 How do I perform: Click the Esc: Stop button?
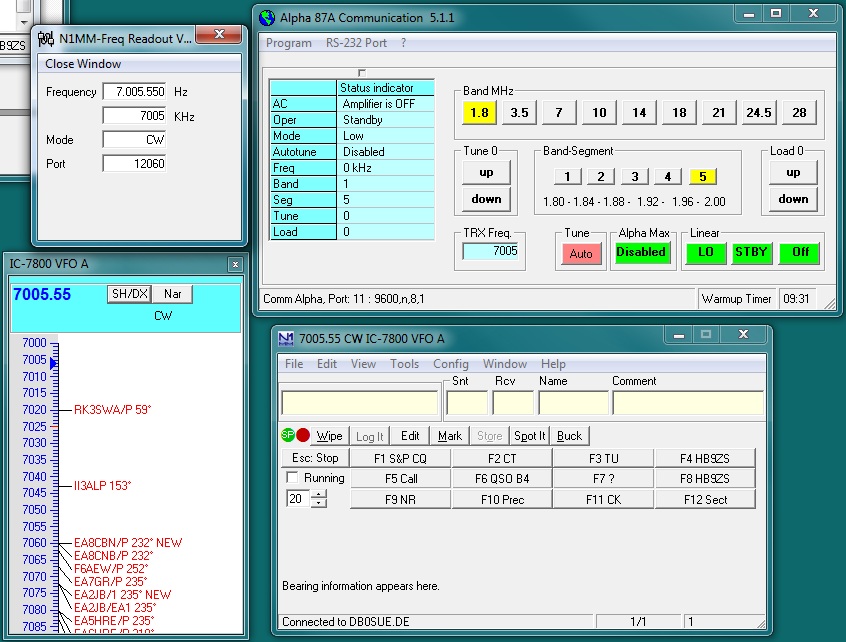pyautogui.click(x=315, y=458)
